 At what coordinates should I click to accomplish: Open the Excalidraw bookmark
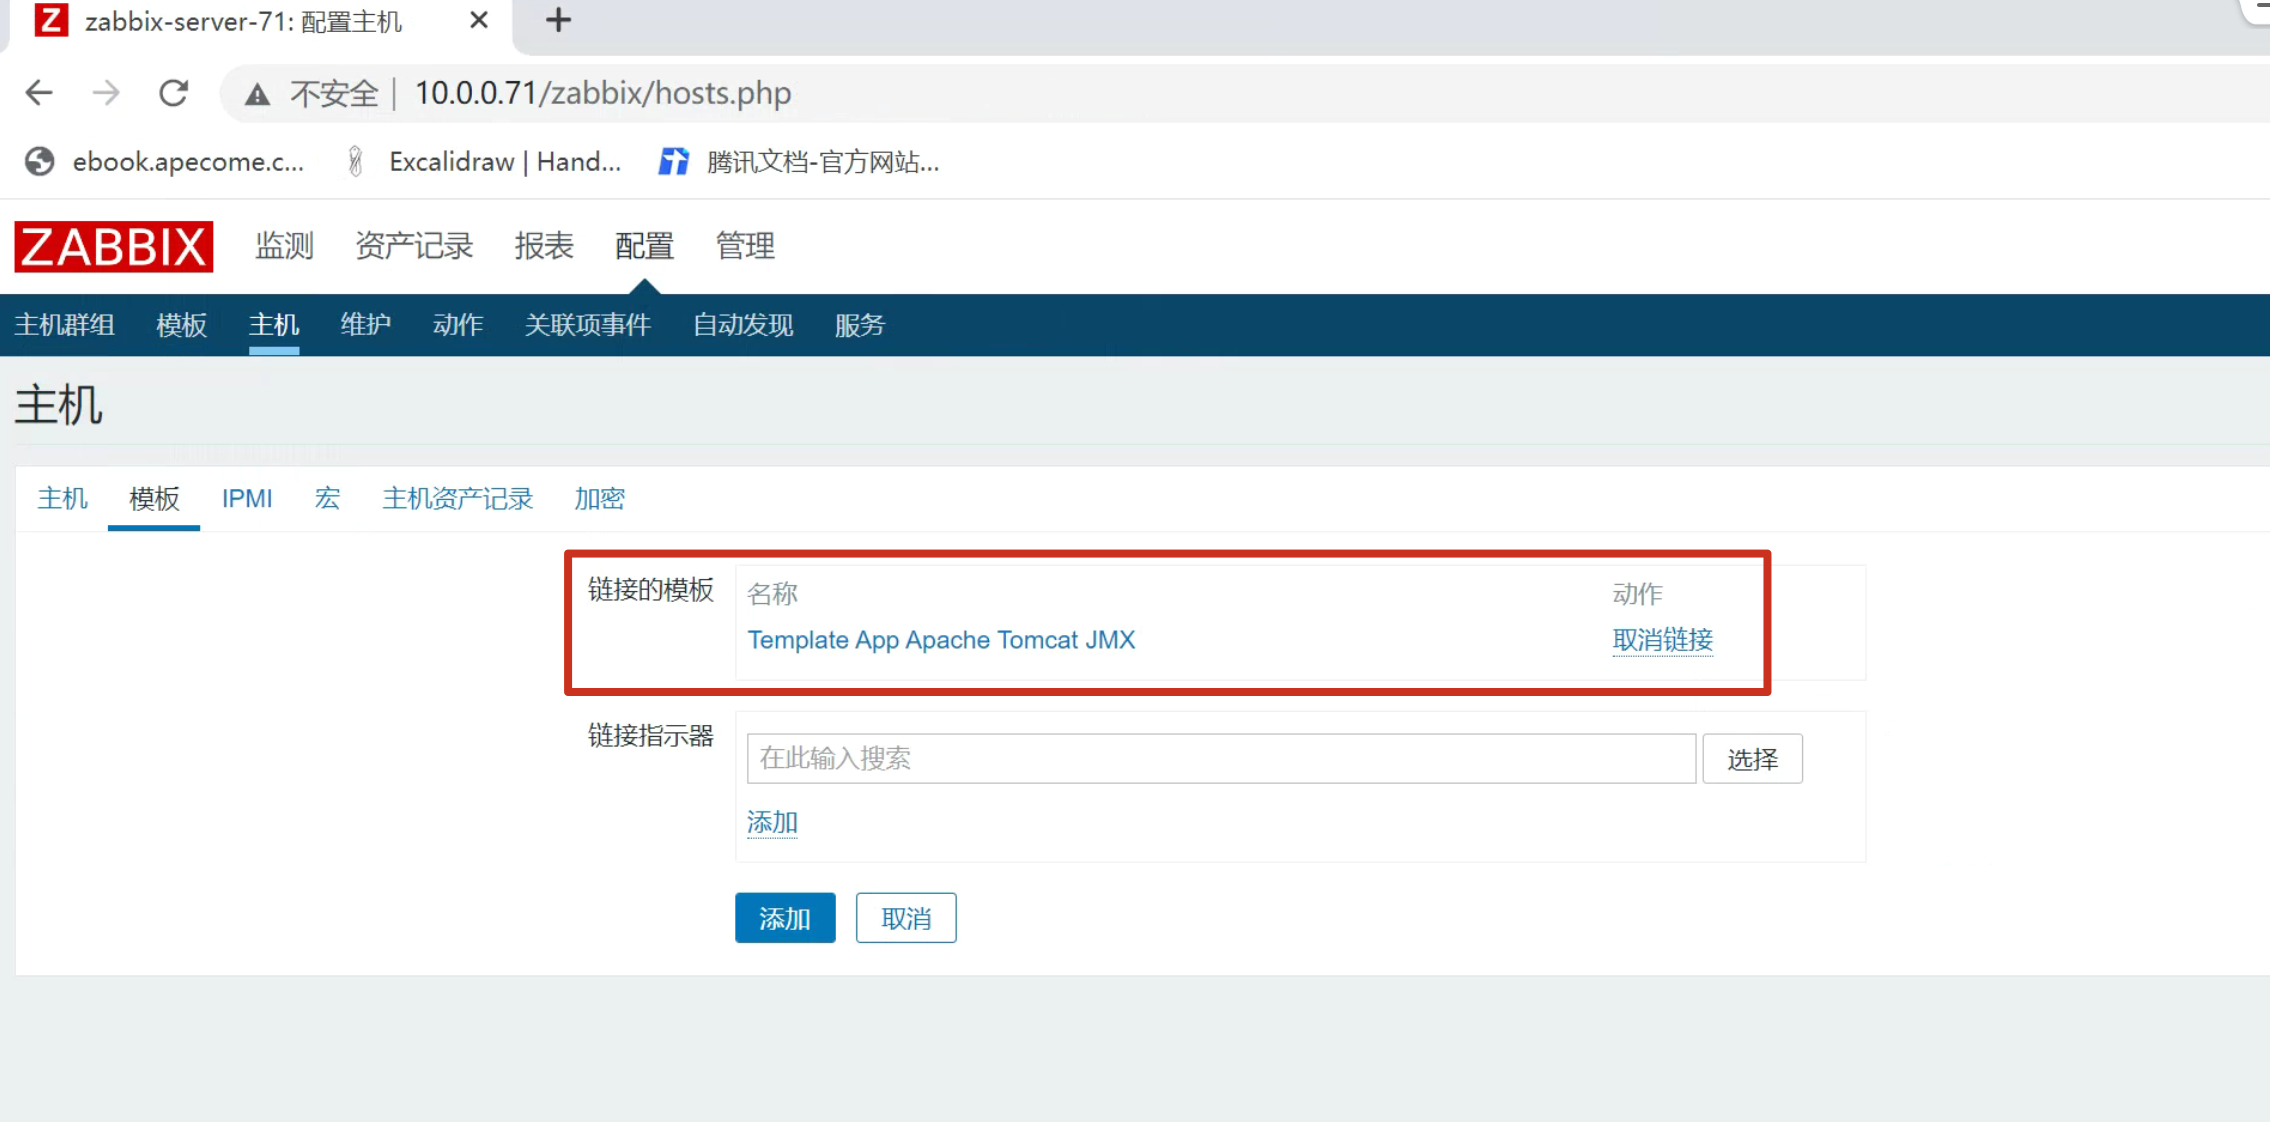(x=484, y=162)
